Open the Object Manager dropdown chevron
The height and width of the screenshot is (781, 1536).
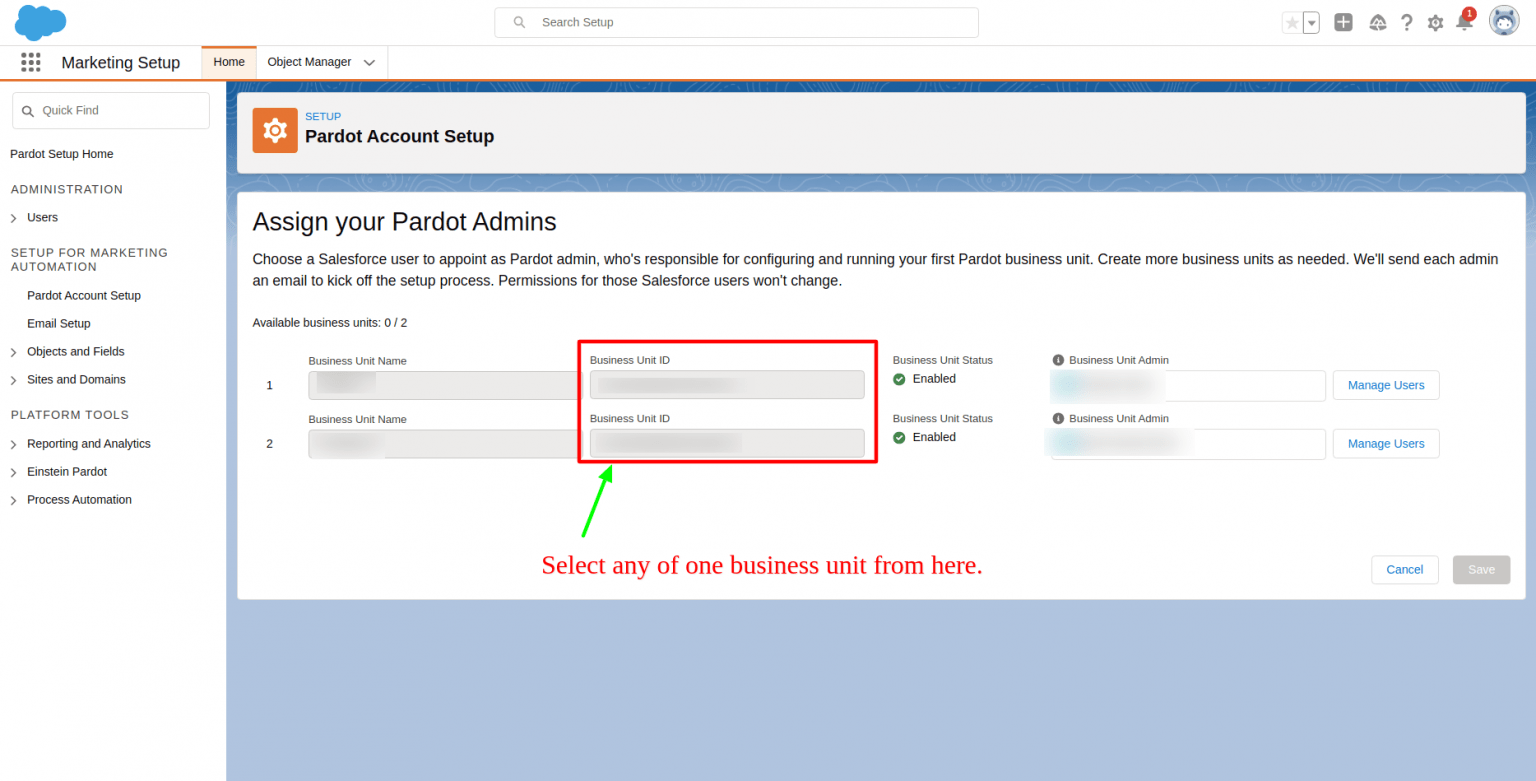click(369, 62)
